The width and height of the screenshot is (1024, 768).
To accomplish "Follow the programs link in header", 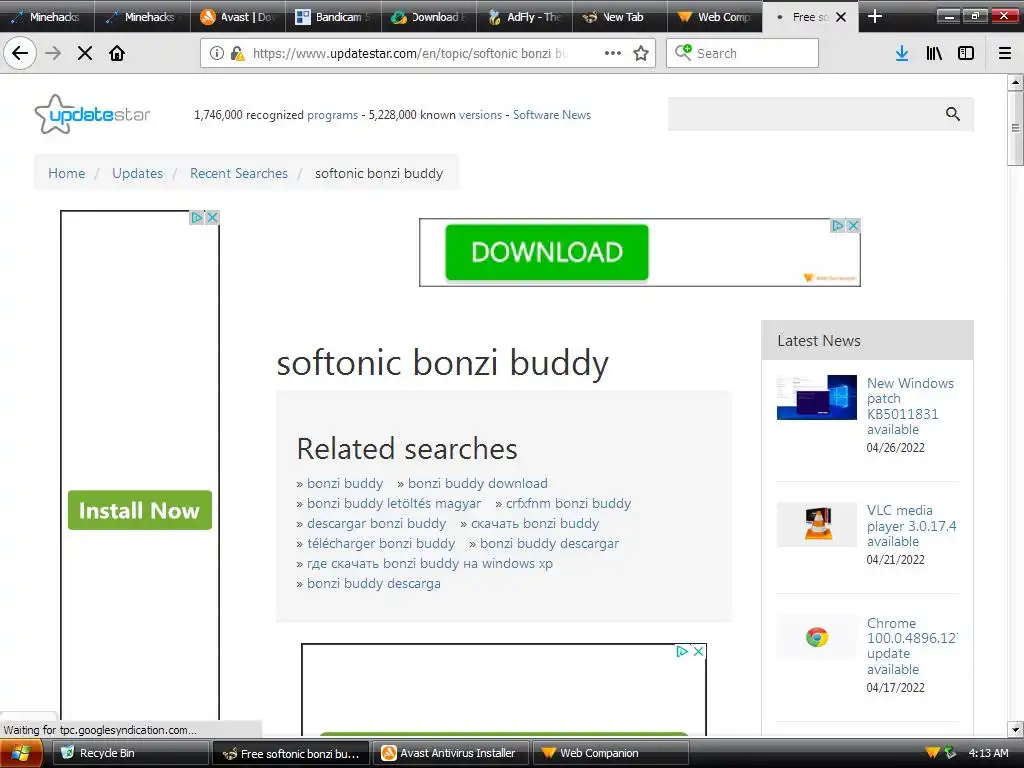I will 332,115.
